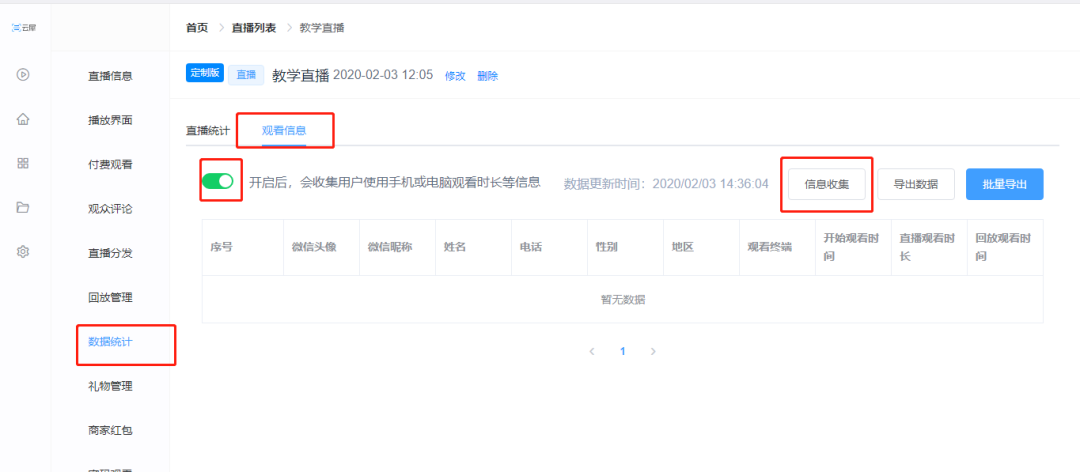
Task: Click the 定制版 badge
Action: (205, 73)
